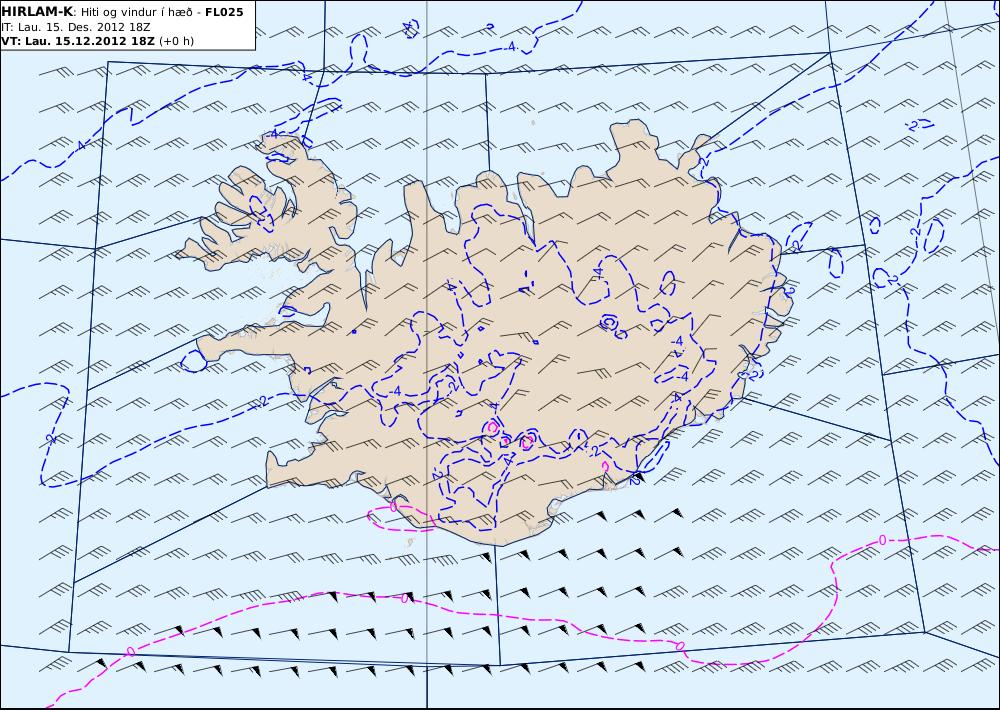Click the HIRLAM-K model title text
The image size is (1000, 710).
point(38,12)
